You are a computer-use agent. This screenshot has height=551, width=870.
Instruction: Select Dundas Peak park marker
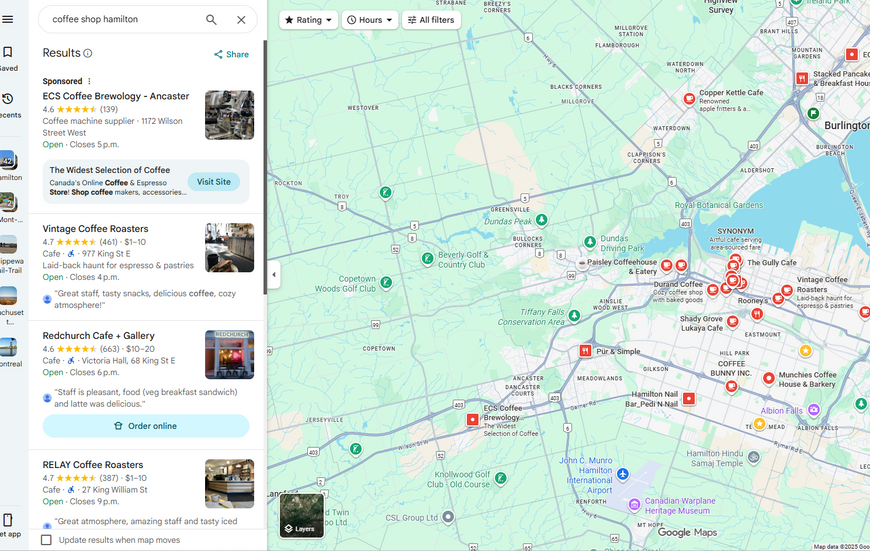(x=542, y=220)
